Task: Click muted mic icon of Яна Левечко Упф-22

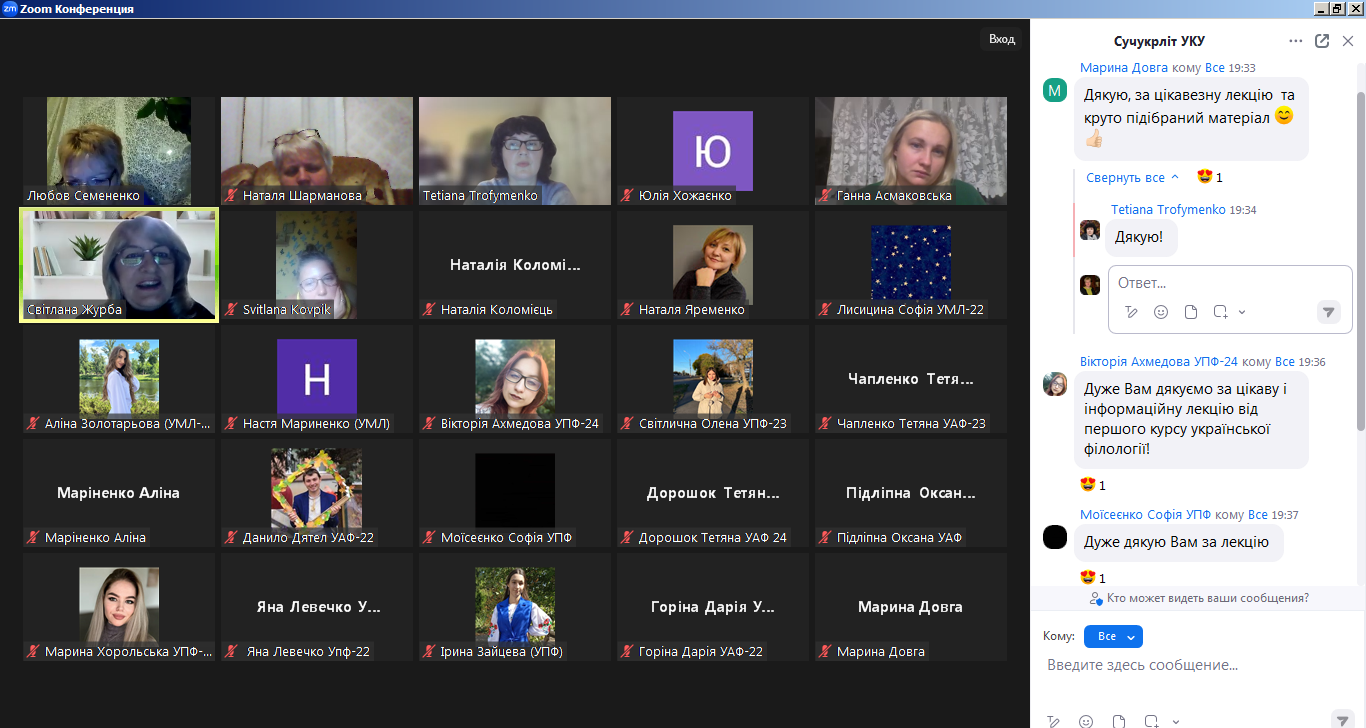Action: tap(232, 652)
